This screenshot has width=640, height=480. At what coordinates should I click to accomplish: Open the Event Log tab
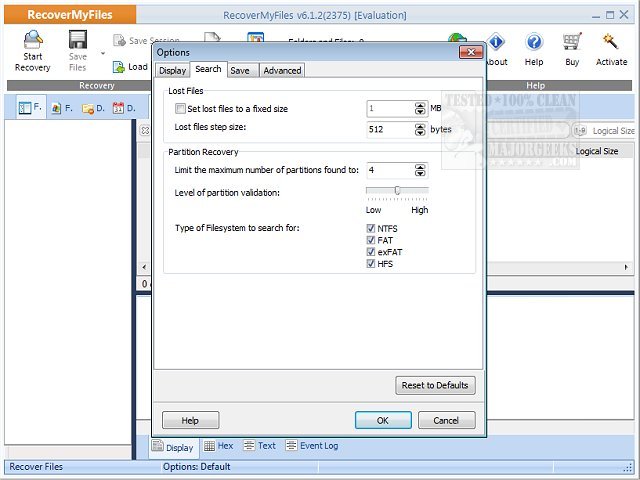click(x=312, y=446)
